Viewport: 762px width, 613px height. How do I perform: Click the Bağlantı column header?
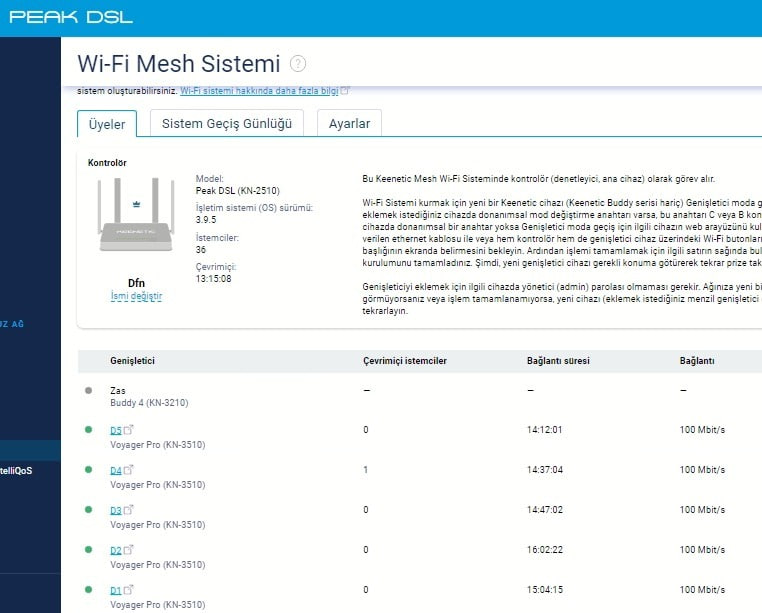coord(697,361)
